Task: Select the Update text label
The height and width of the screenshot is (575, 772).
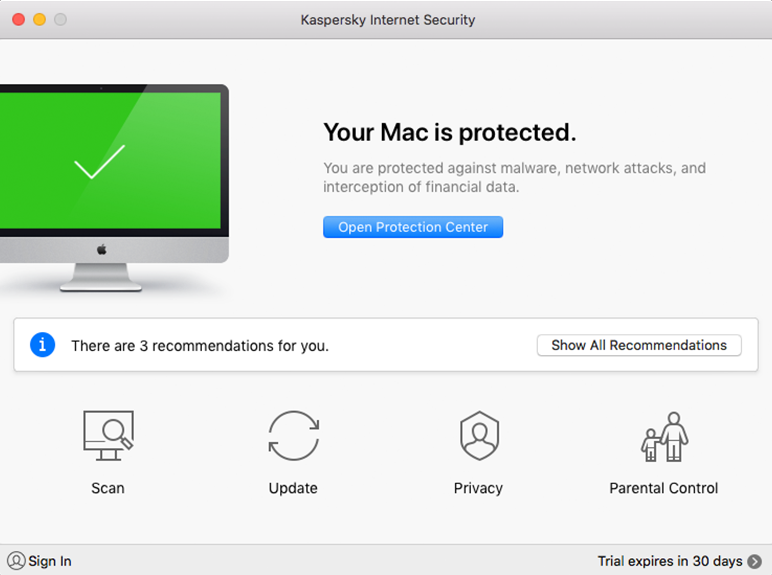Action: coord(293,488)
